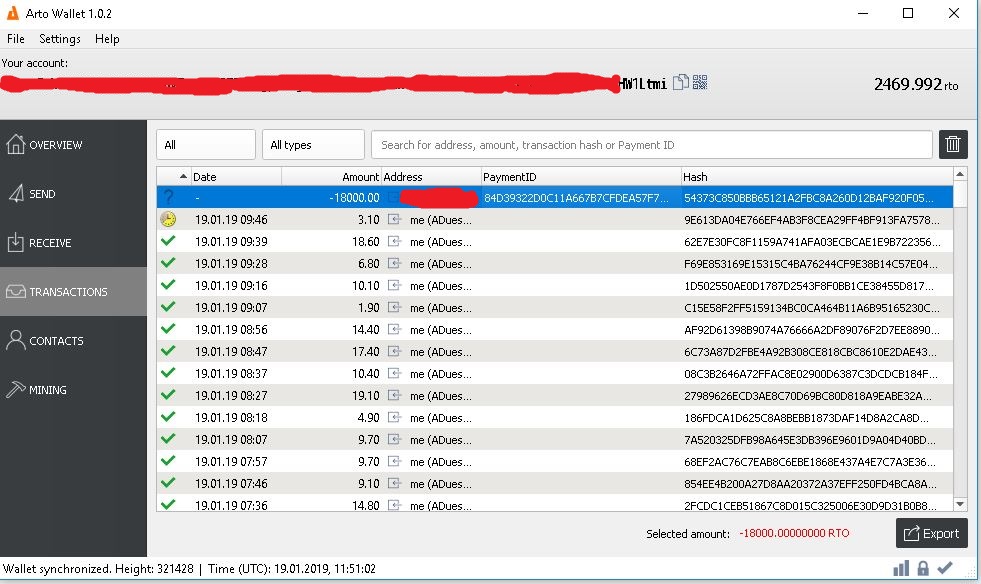Viewport: 981px width, 584px height.
Task: Open the Overview page
Action: click(73, 145)
